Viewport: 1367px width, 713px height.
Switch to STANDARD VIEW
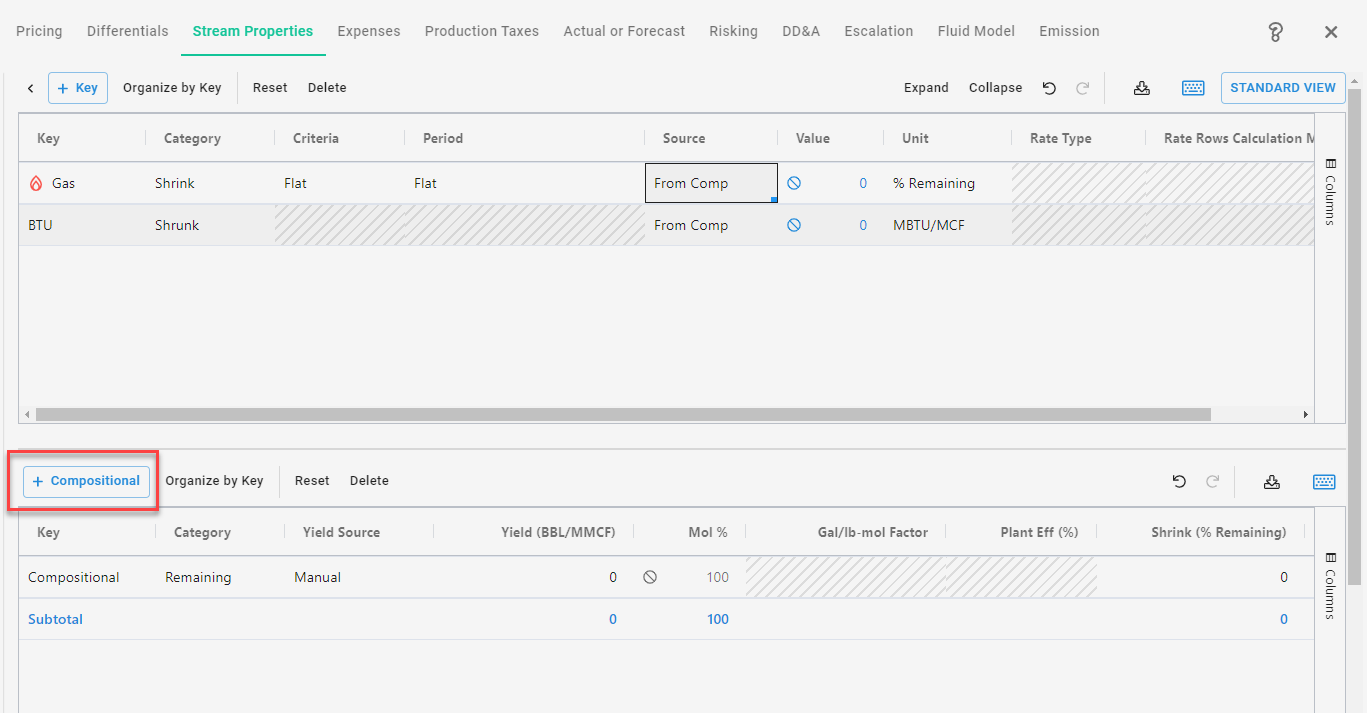[x=1282, y=88]
